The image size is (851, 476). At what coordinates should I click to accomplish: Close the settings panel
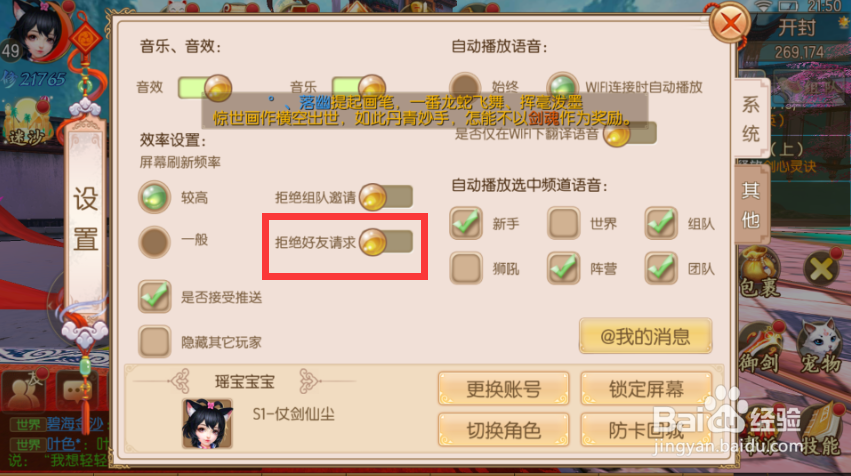[730, 23]
